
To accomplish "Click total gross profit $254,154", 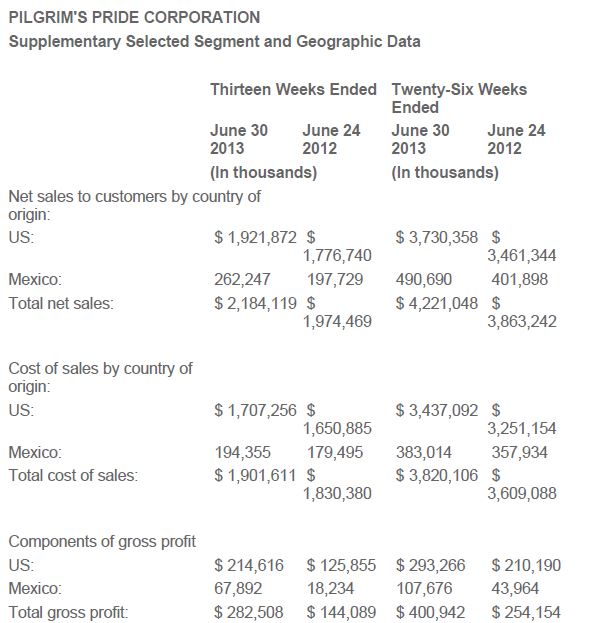I will coord(527,612).
